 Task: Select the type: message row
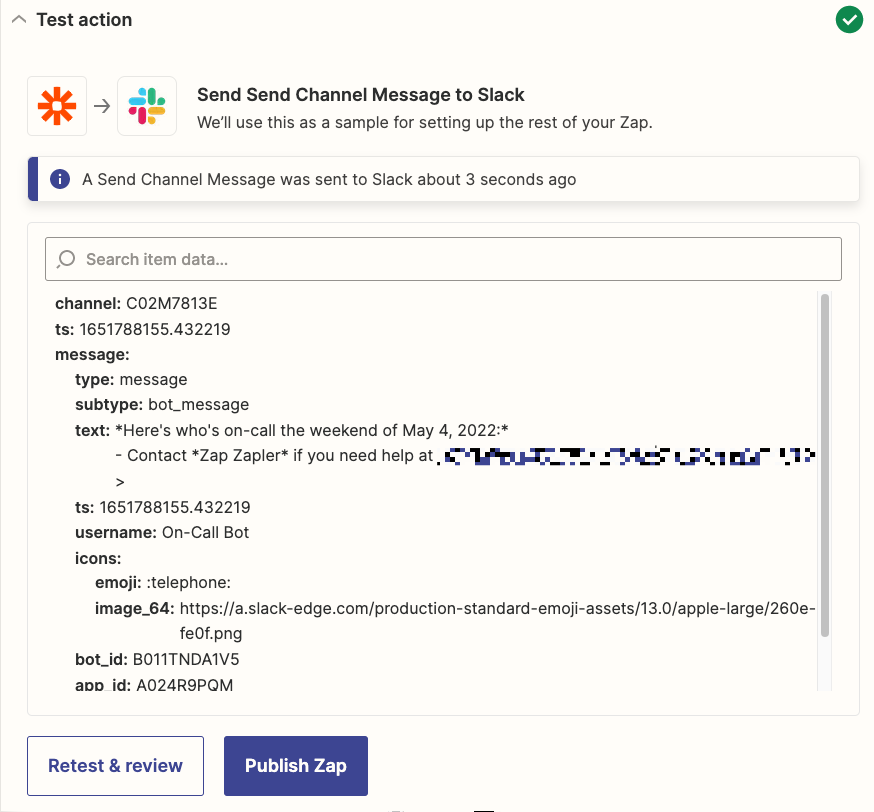tap(132, 380)
